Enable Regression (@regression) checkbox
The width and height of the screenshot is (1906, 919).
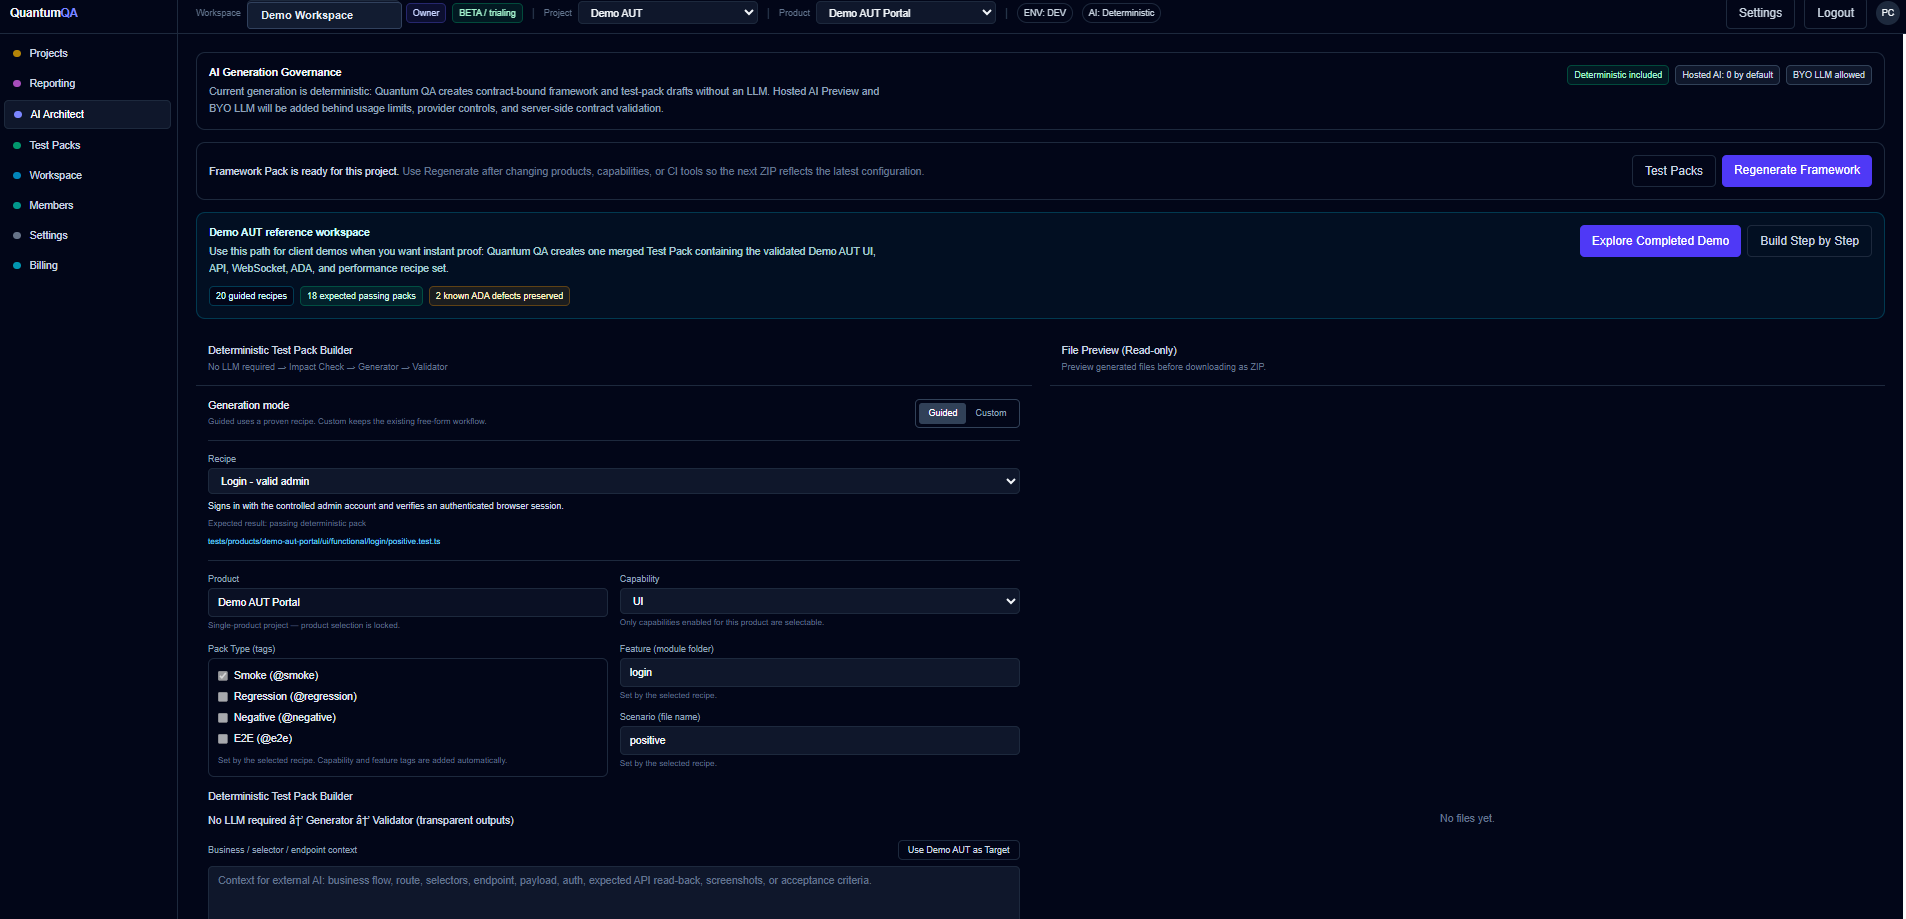coord(223,697)
